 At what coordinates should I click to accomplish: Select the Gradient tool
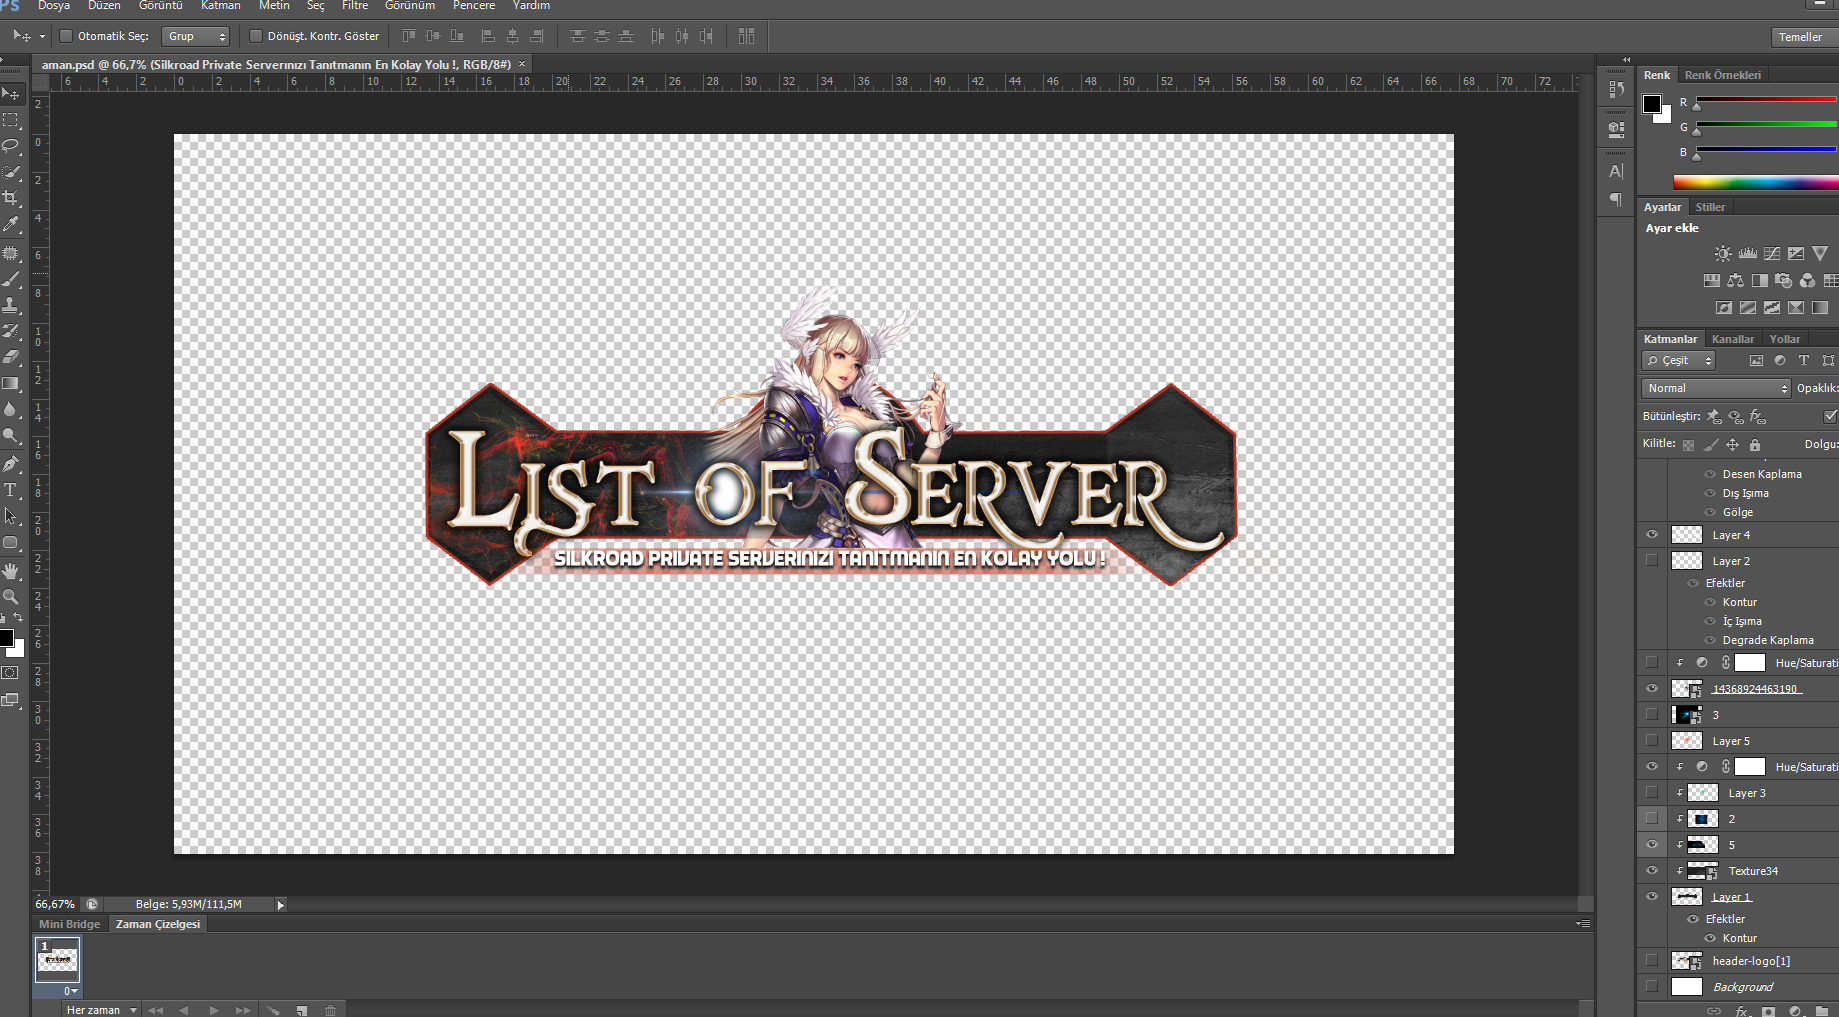[11, 383]
